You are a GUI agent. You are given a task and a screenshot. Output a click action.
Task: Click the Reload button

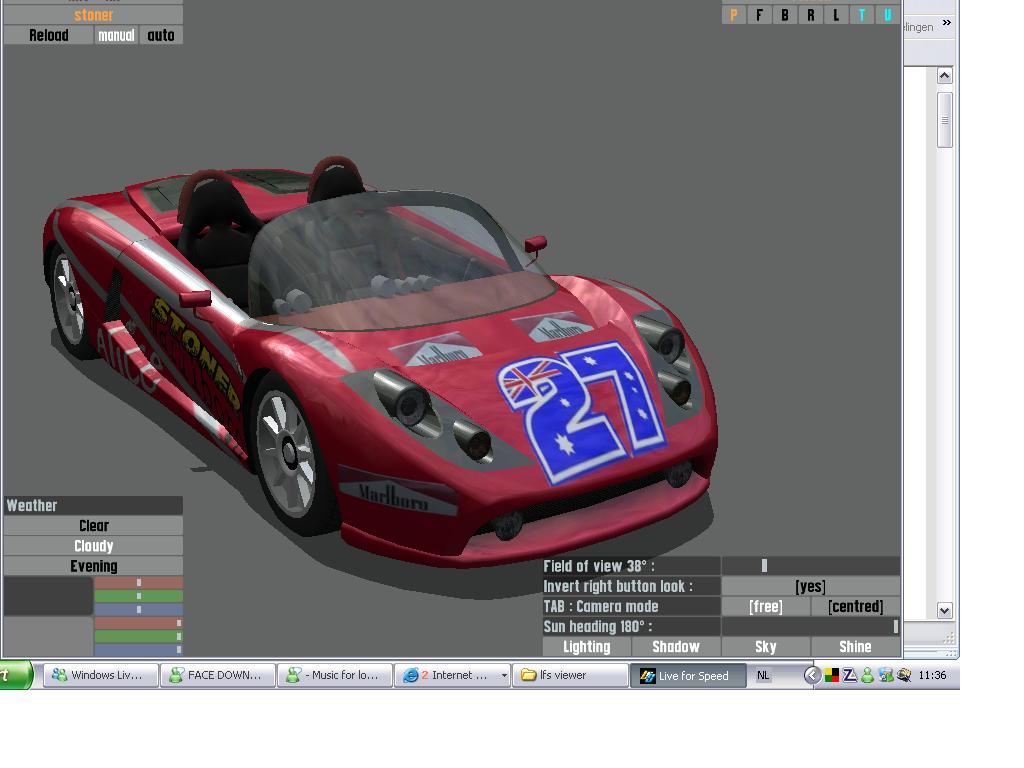(48, 35)
